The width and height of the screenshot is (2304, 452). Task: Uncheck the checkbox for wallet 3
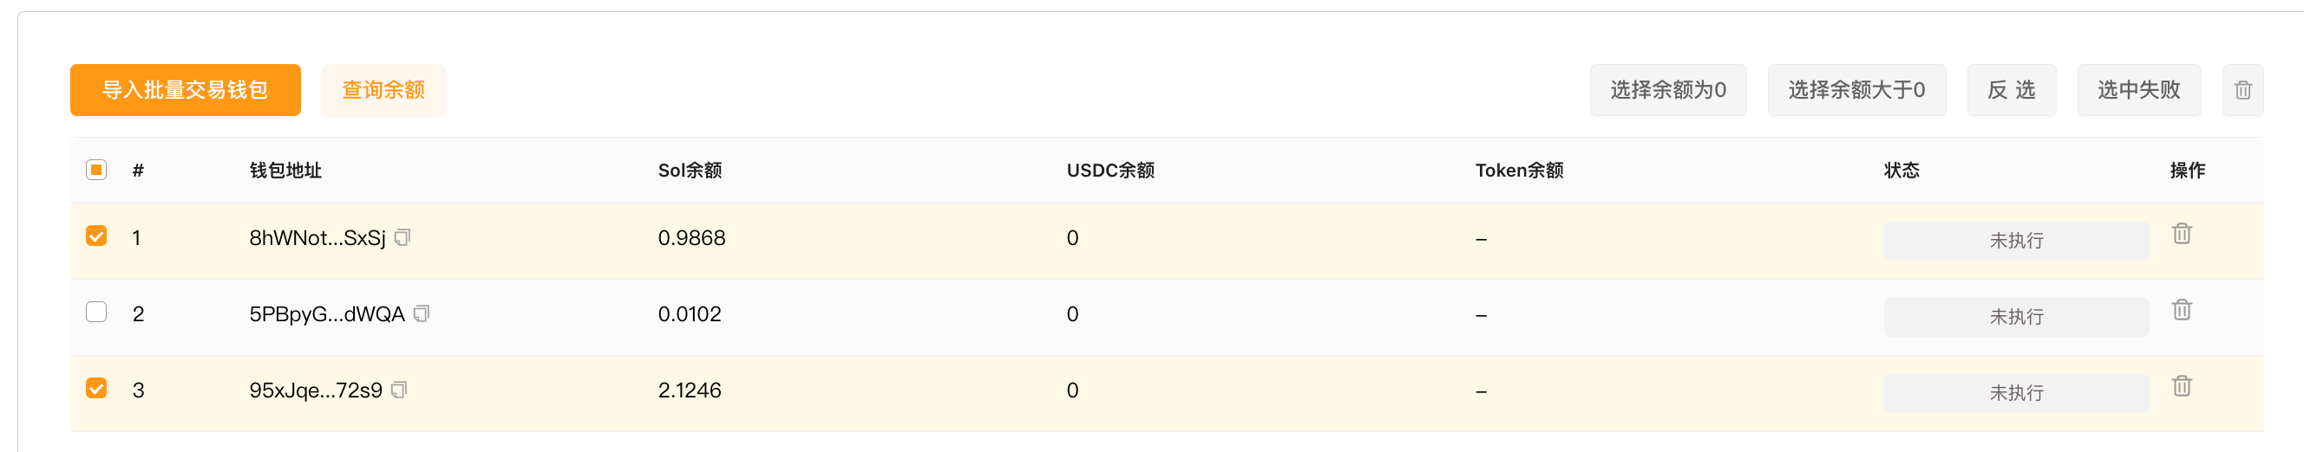[x=96, y=389]
